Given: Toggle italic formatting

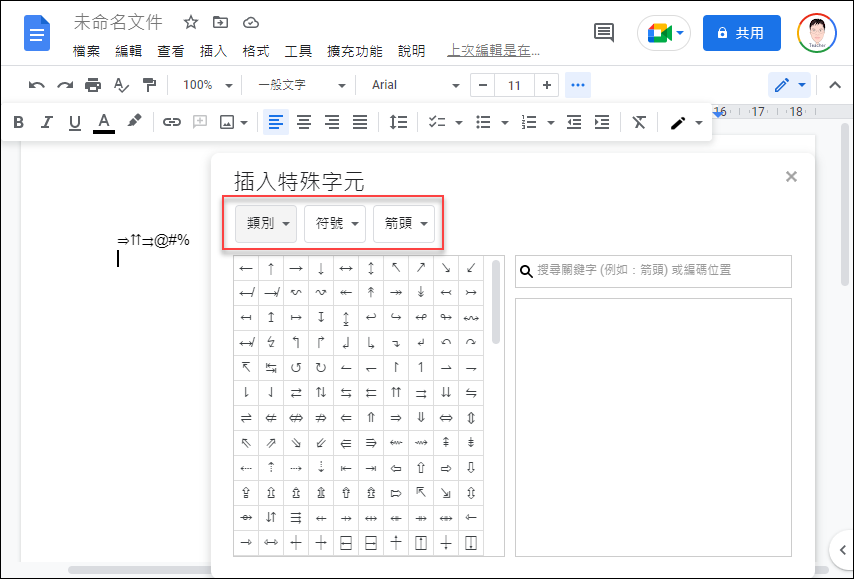Looking at the screenshot, I should (x=47, y=123).
